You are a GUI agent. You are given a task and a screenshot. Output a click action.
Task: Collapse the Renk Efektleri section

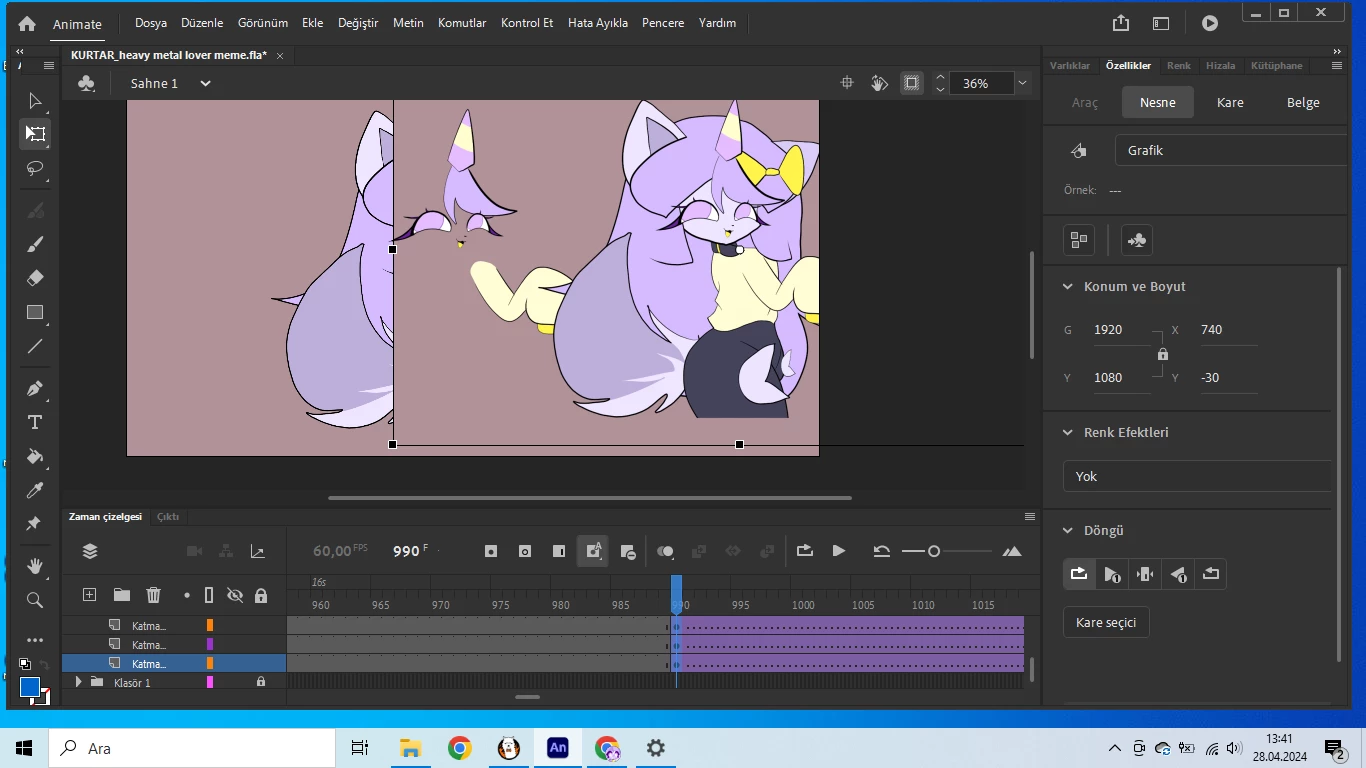pos(1067,432)
